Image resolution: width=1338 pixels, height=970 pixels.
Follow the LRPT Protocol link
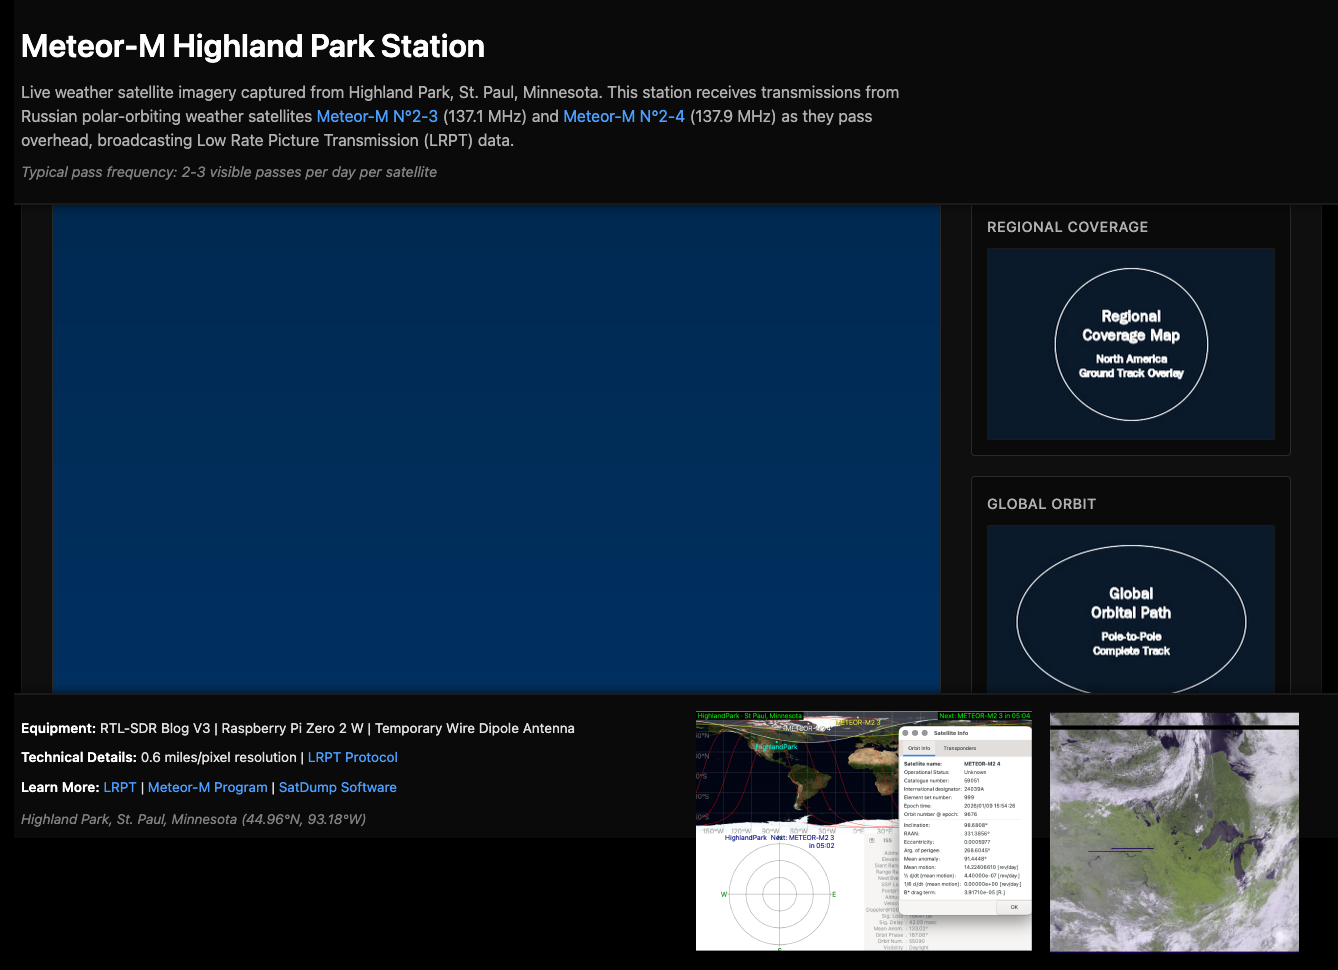click(x=352, y=757)
